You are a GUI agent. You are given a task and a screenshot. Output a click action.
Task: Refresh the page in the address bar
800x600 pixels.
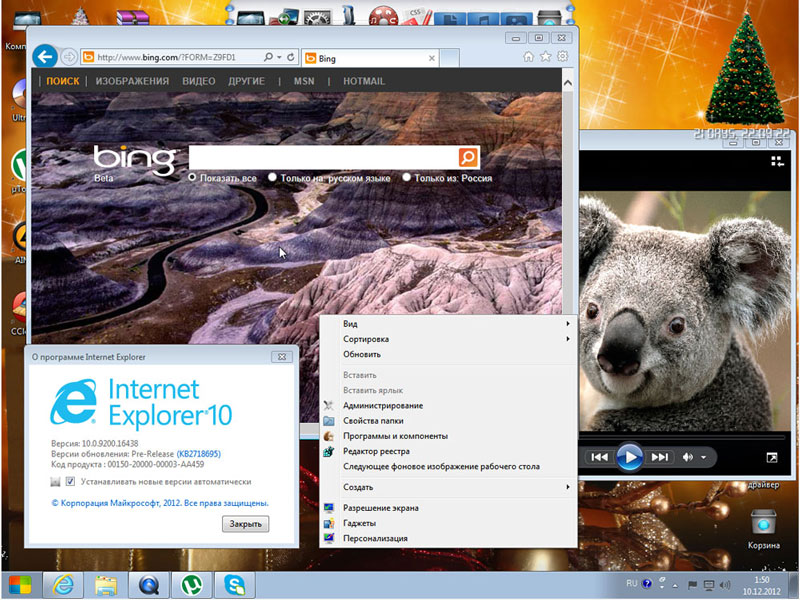point(289,58)
